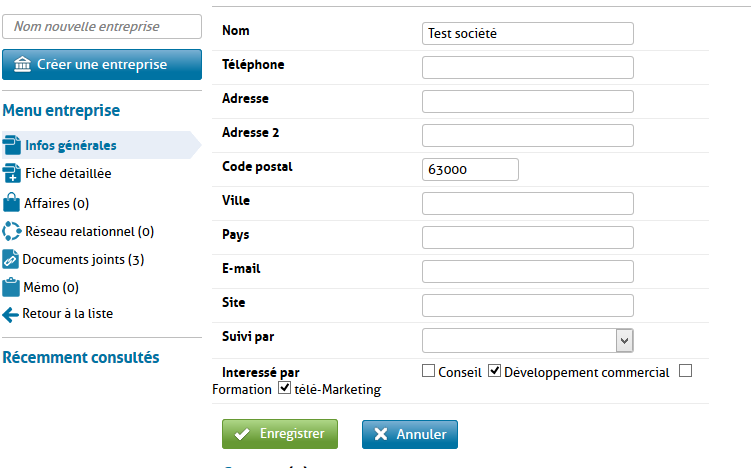Uncheck the Développement commercial checkbox
Screen dimensions: 751x468
pyautogui.click(x=494, y=372)
